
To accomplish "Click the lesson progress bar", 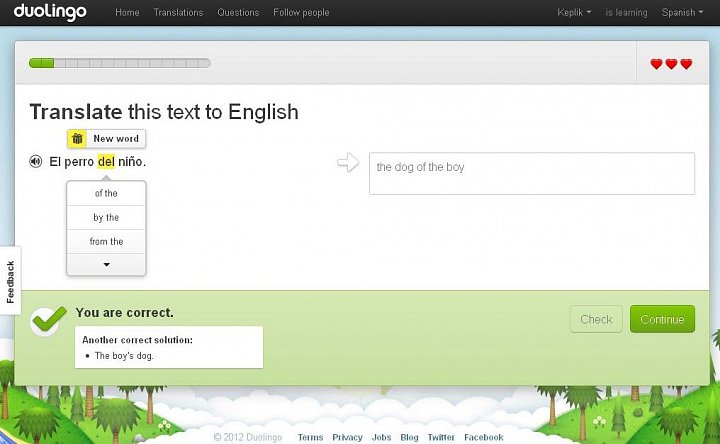I will pos(119,63).
